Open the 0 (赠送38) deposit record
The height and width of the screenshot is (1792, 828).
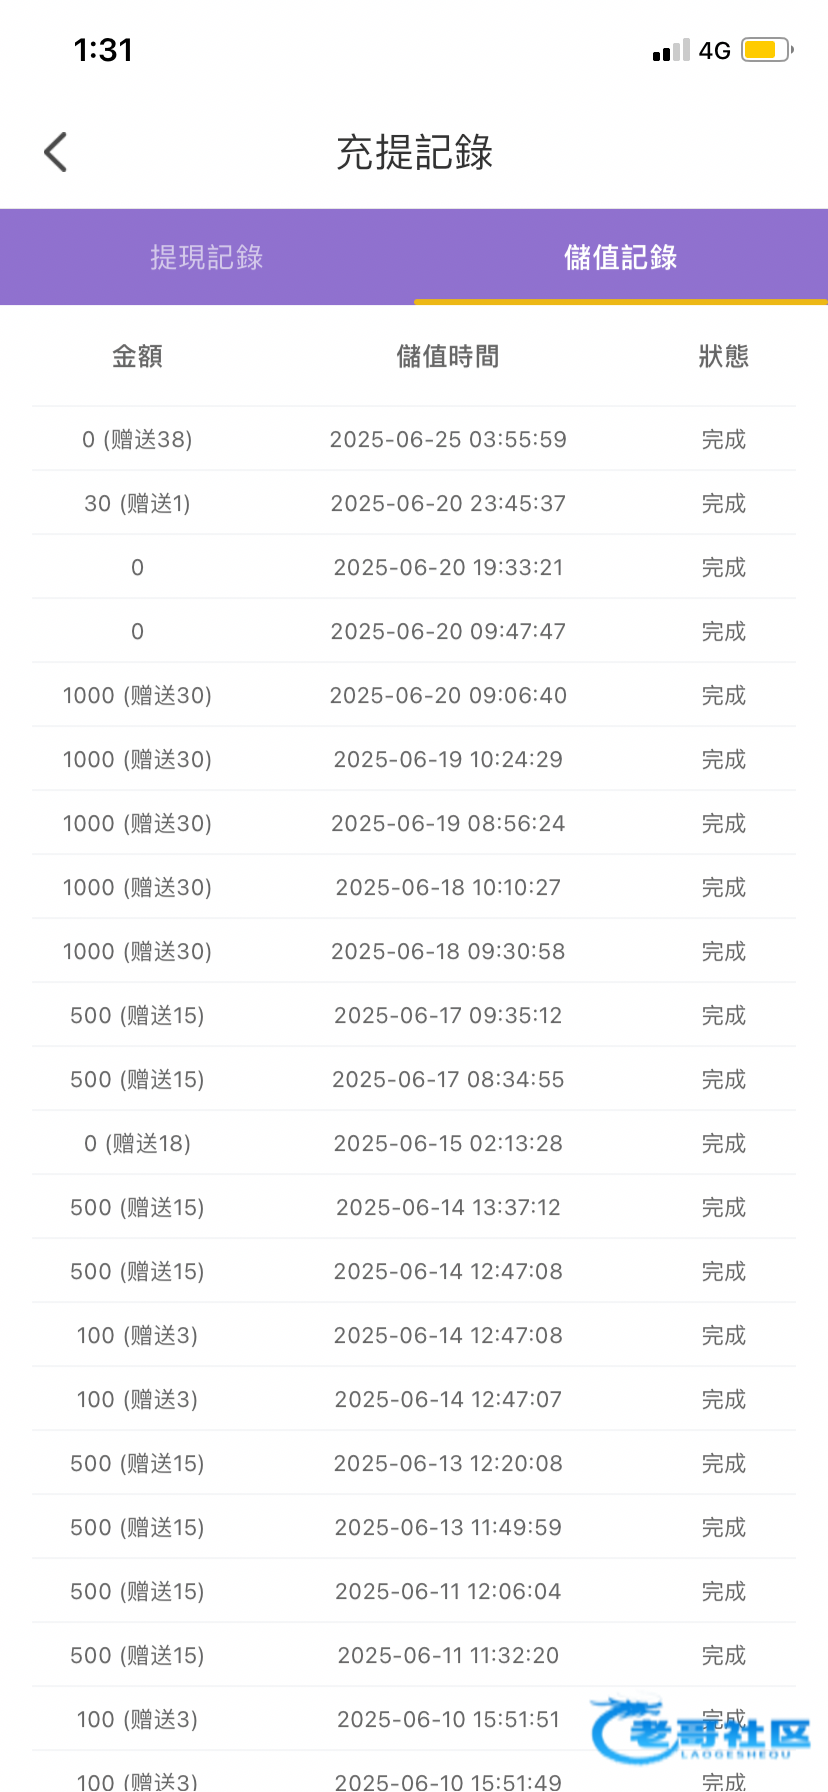(x=137, y=439)
